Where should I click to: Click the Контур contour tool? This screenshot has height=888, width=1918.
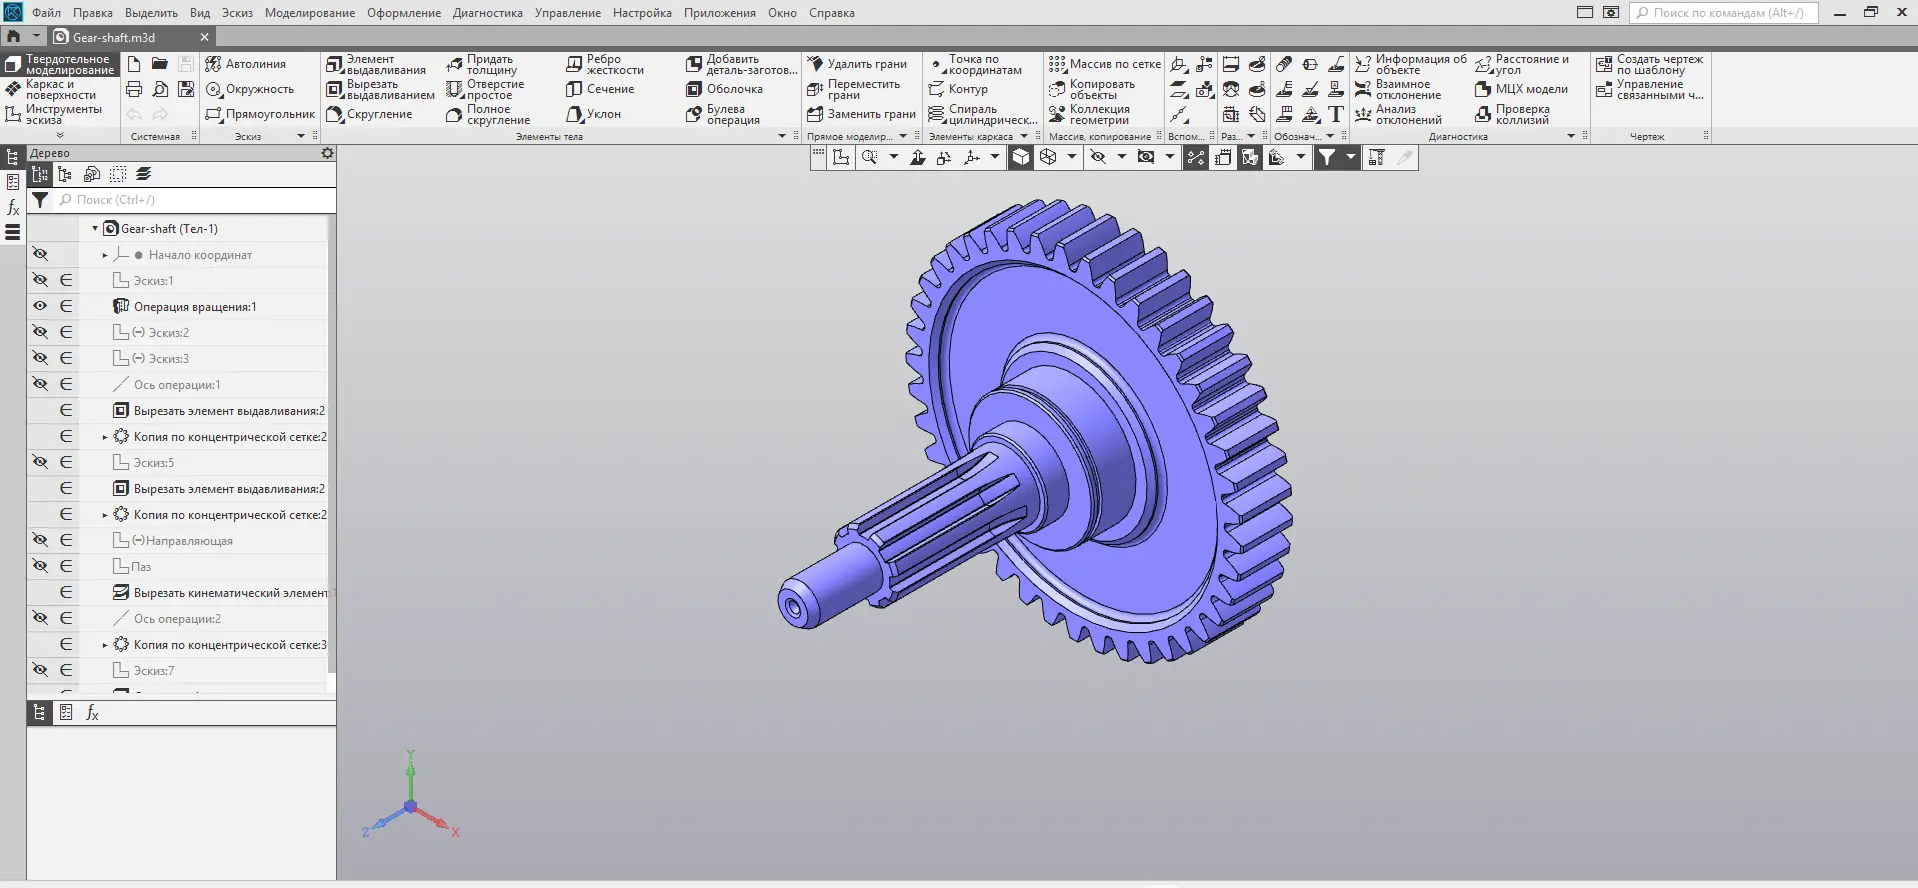[958, 89]
